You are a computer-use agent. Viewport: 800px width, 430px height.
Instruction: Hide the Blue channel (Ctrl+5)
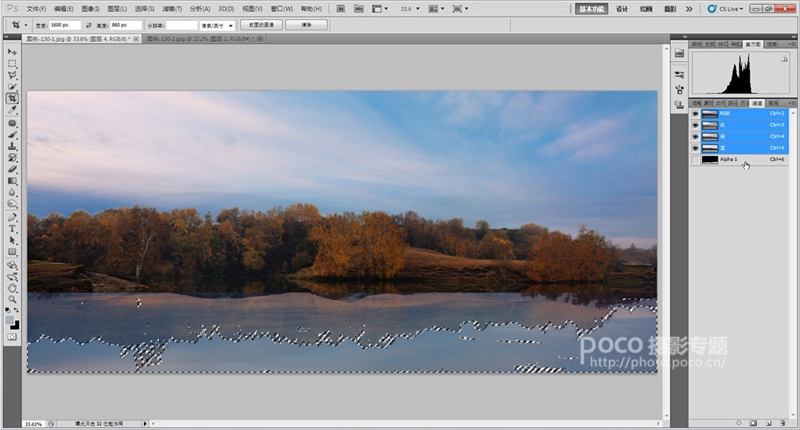tap(695, 148)
